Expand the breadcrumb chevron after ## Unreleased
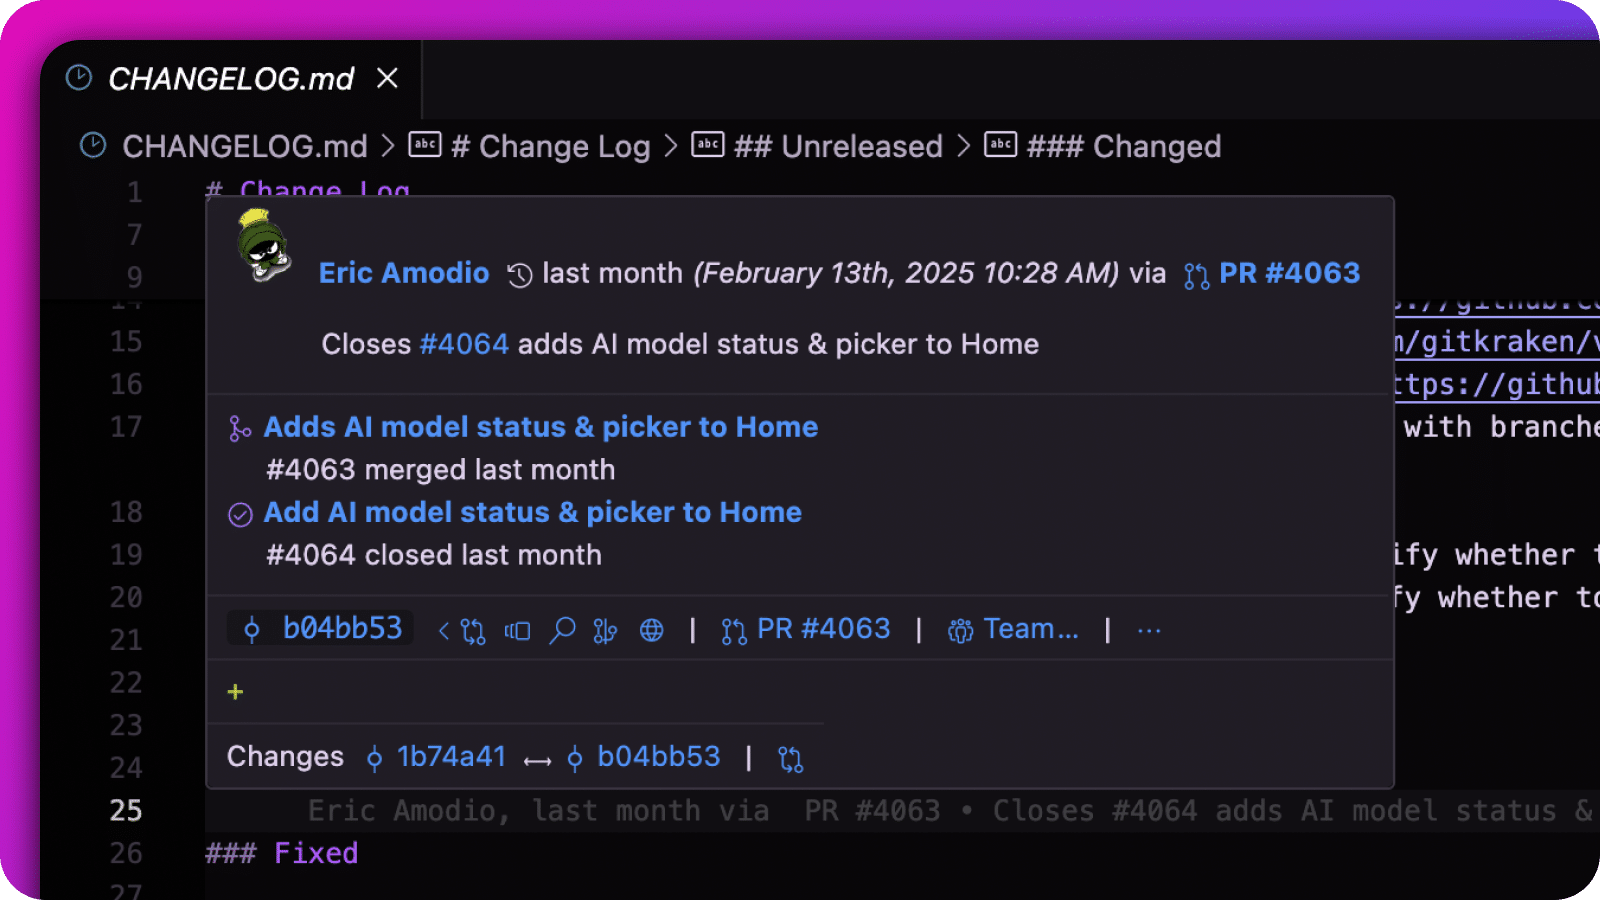Viewport: 1600px width, 900px height. tap(963, 146)
